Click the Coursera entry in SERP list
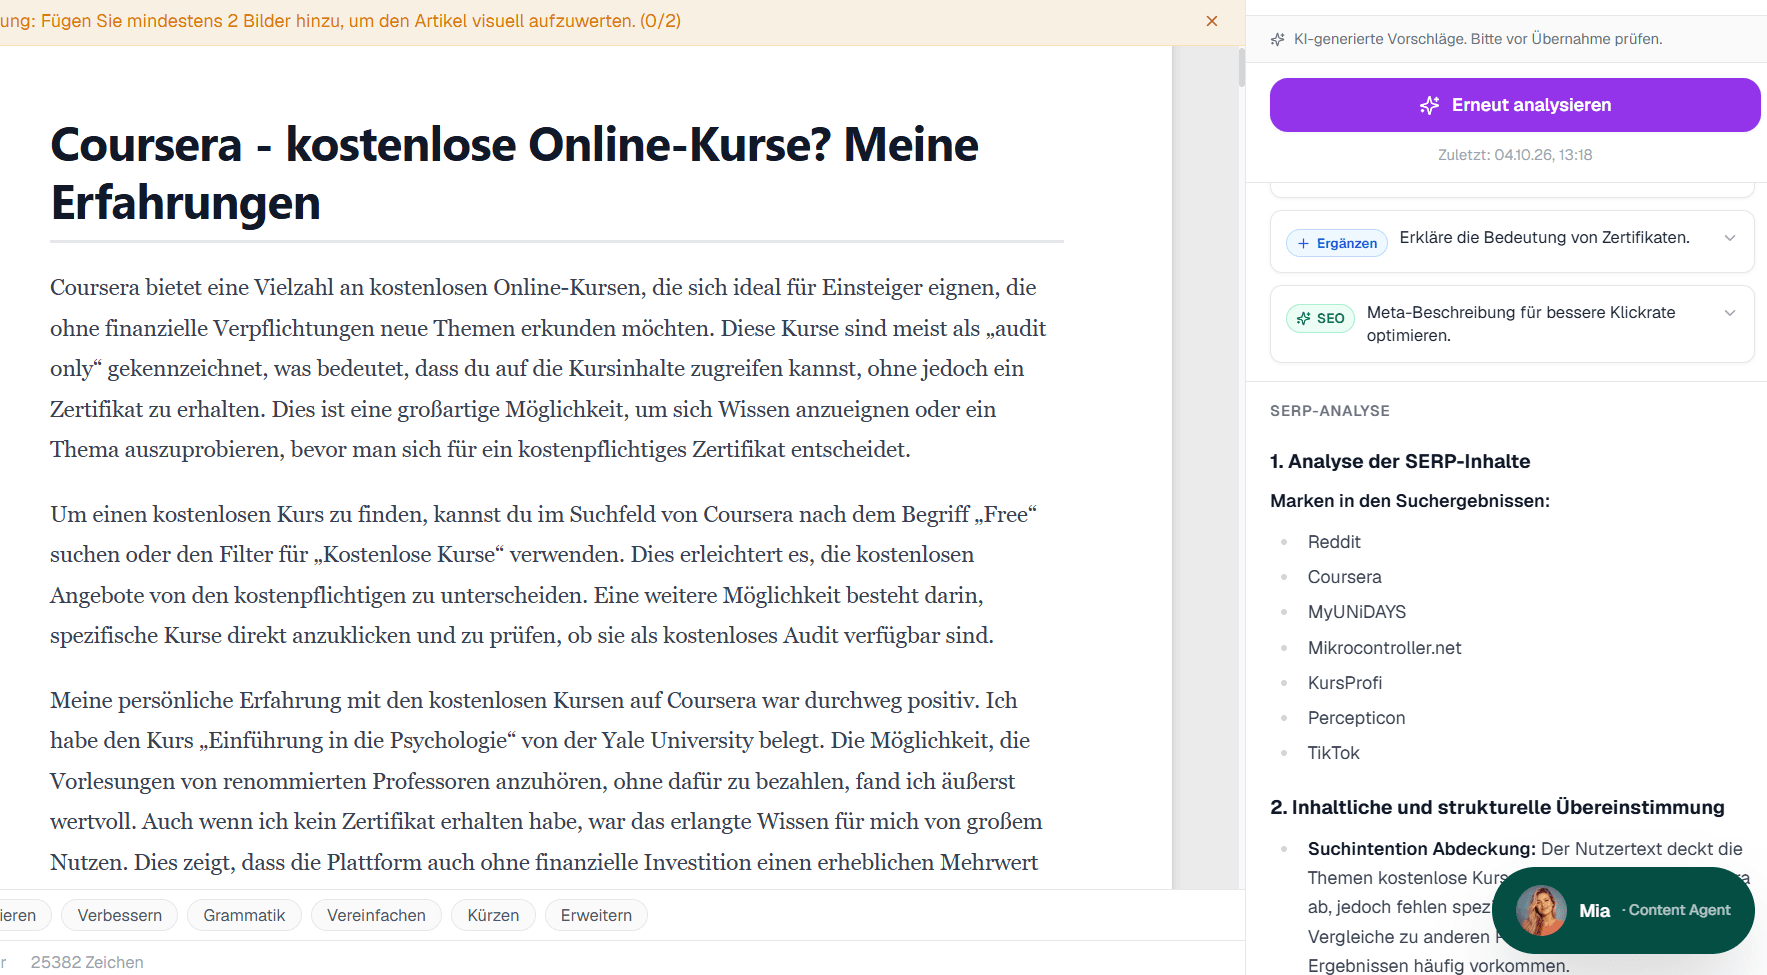This screenshot has width=1767, height=975. (x=1344, y=577)
